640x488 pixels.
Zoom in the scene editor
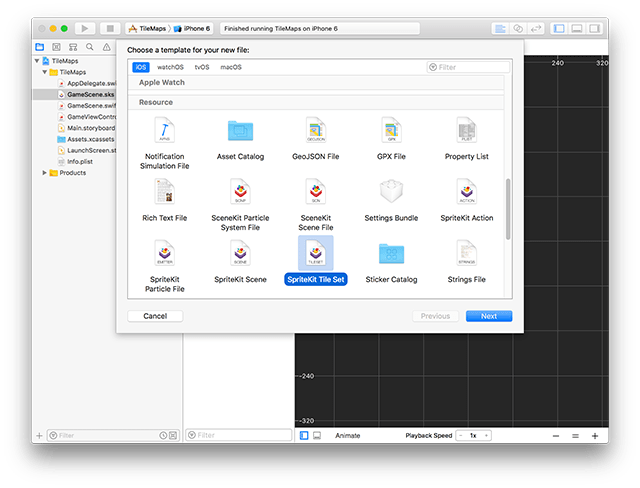[595, 436]
